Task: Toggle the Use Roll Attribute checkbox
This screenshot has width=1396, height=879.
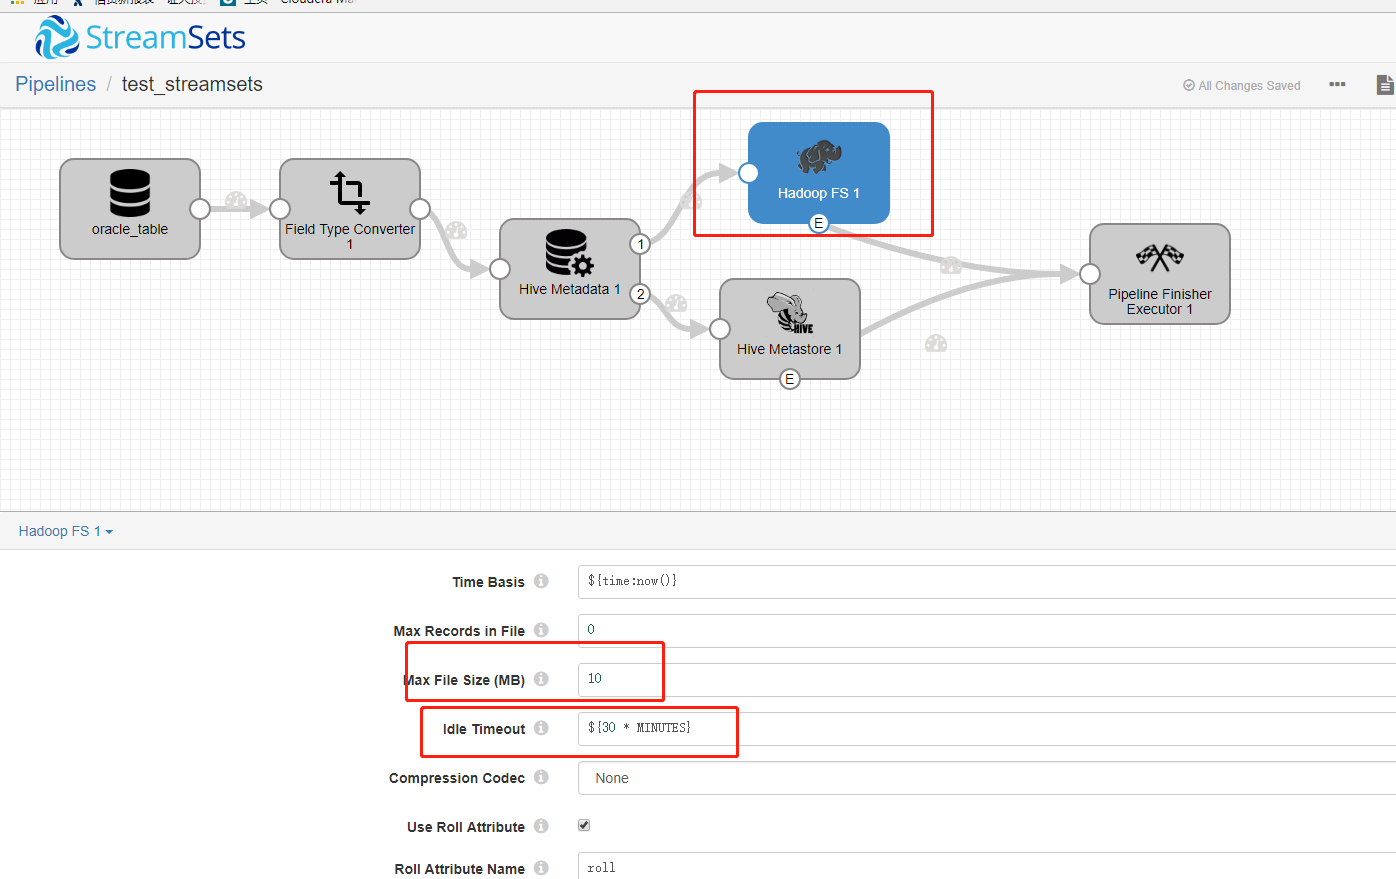Action: 584,825
